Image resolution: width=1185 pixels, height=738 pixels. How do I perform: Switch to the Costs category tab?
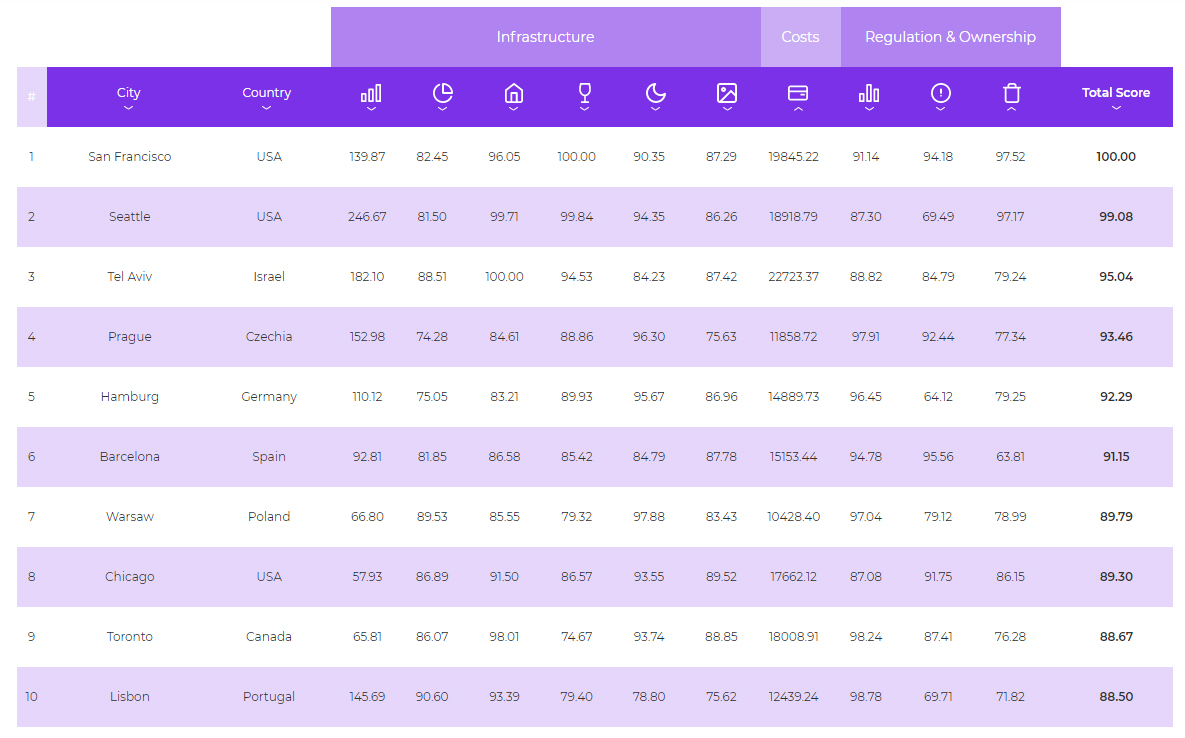800,37
